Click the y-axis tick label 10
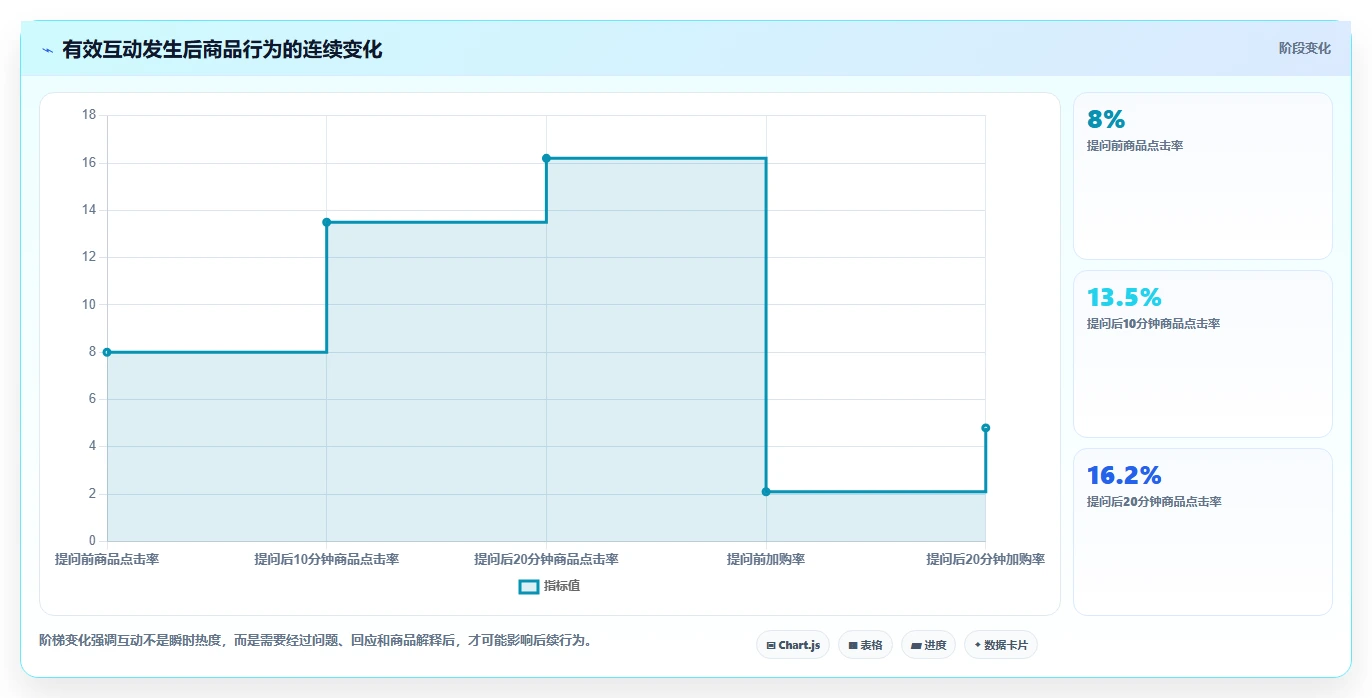This screenshot has height=698, width=1372. (x=89, y=304)
